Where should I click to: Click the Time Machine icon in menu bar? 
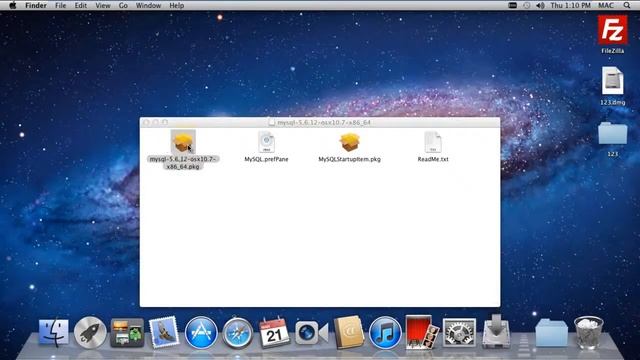click(527, 5)
